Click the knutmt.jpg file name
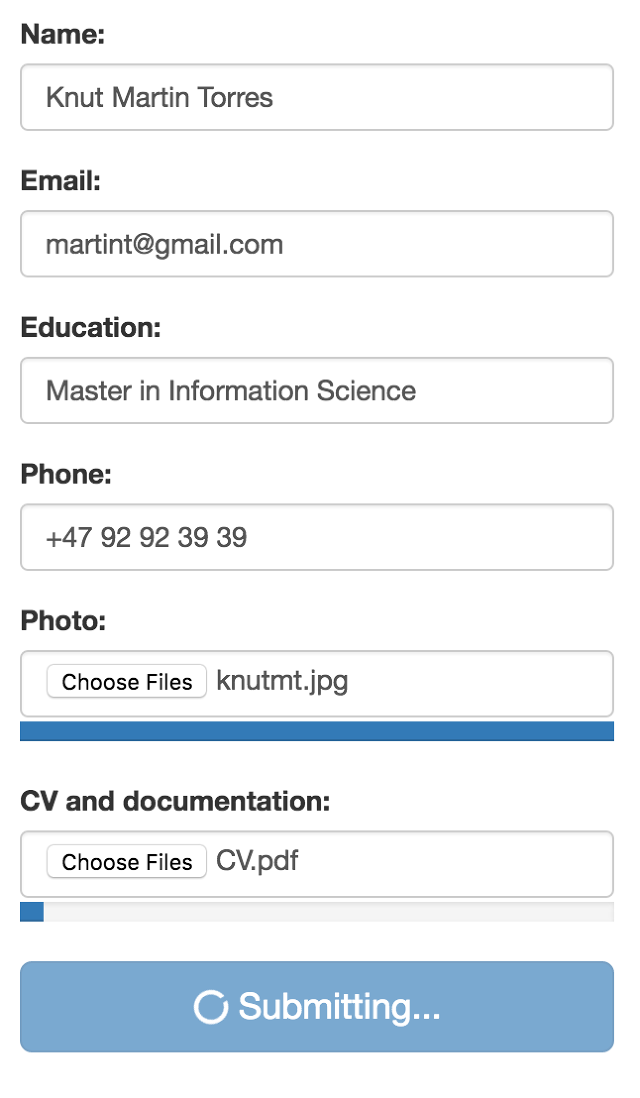 (x=282, y=681)
